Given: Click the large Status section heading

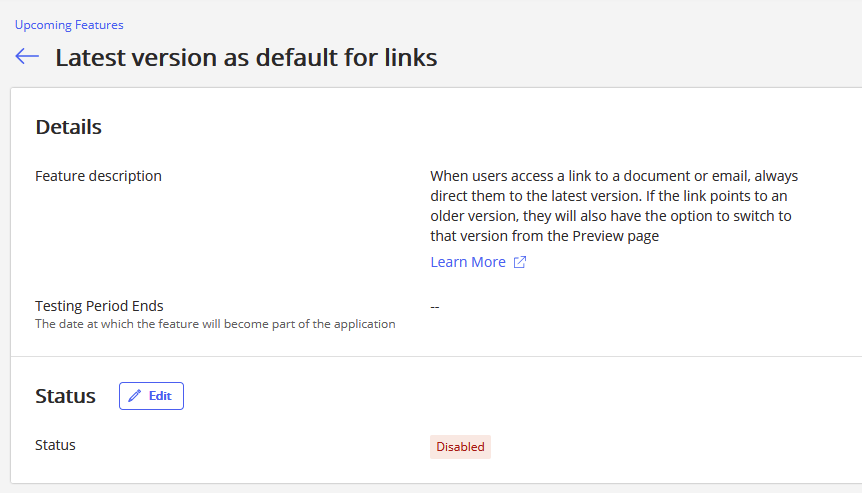Looking at the screenshot, I should [x=65, y=396].
